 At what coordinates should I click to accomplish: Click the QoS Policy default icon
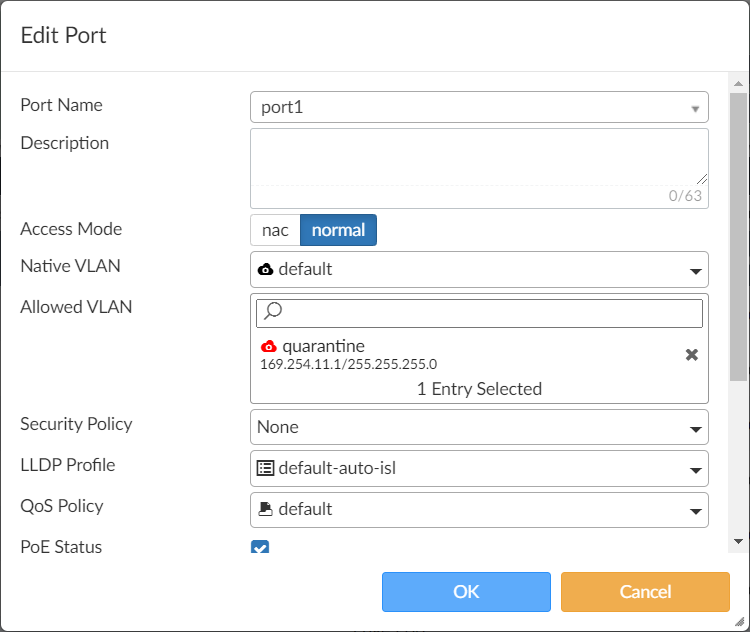click(266, 509)
